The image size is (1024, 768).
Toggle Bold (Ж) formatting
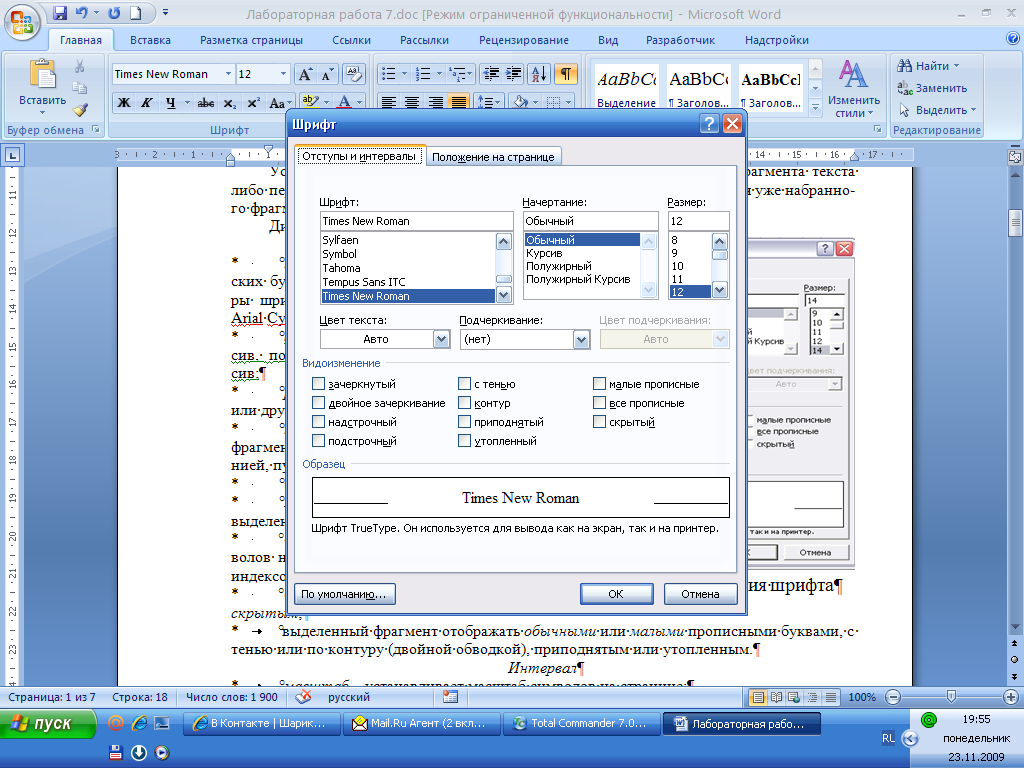(x=123, y=103)
